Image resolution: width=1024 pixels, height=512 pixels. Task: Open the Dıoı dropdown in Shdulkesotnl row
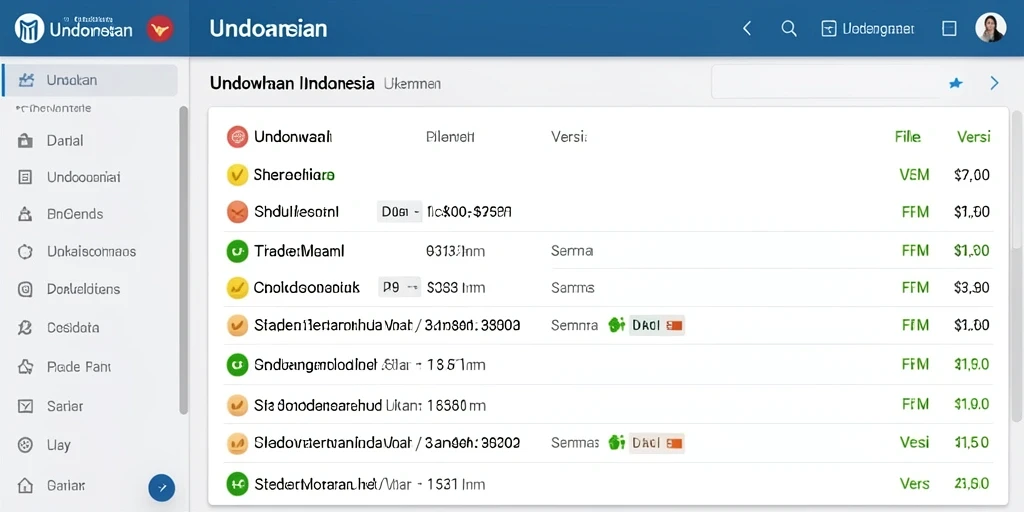(x=399, y=212)
